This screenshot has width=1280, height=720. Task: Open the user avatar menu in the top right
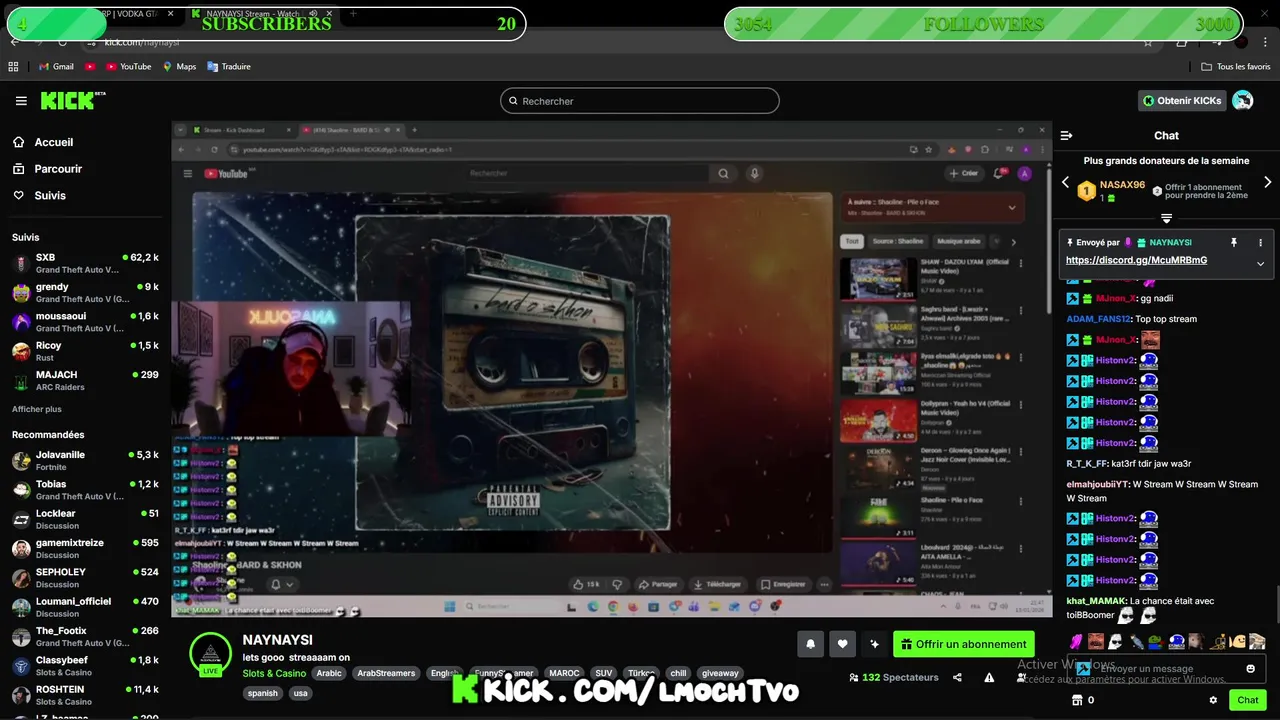pos(1243,100)
